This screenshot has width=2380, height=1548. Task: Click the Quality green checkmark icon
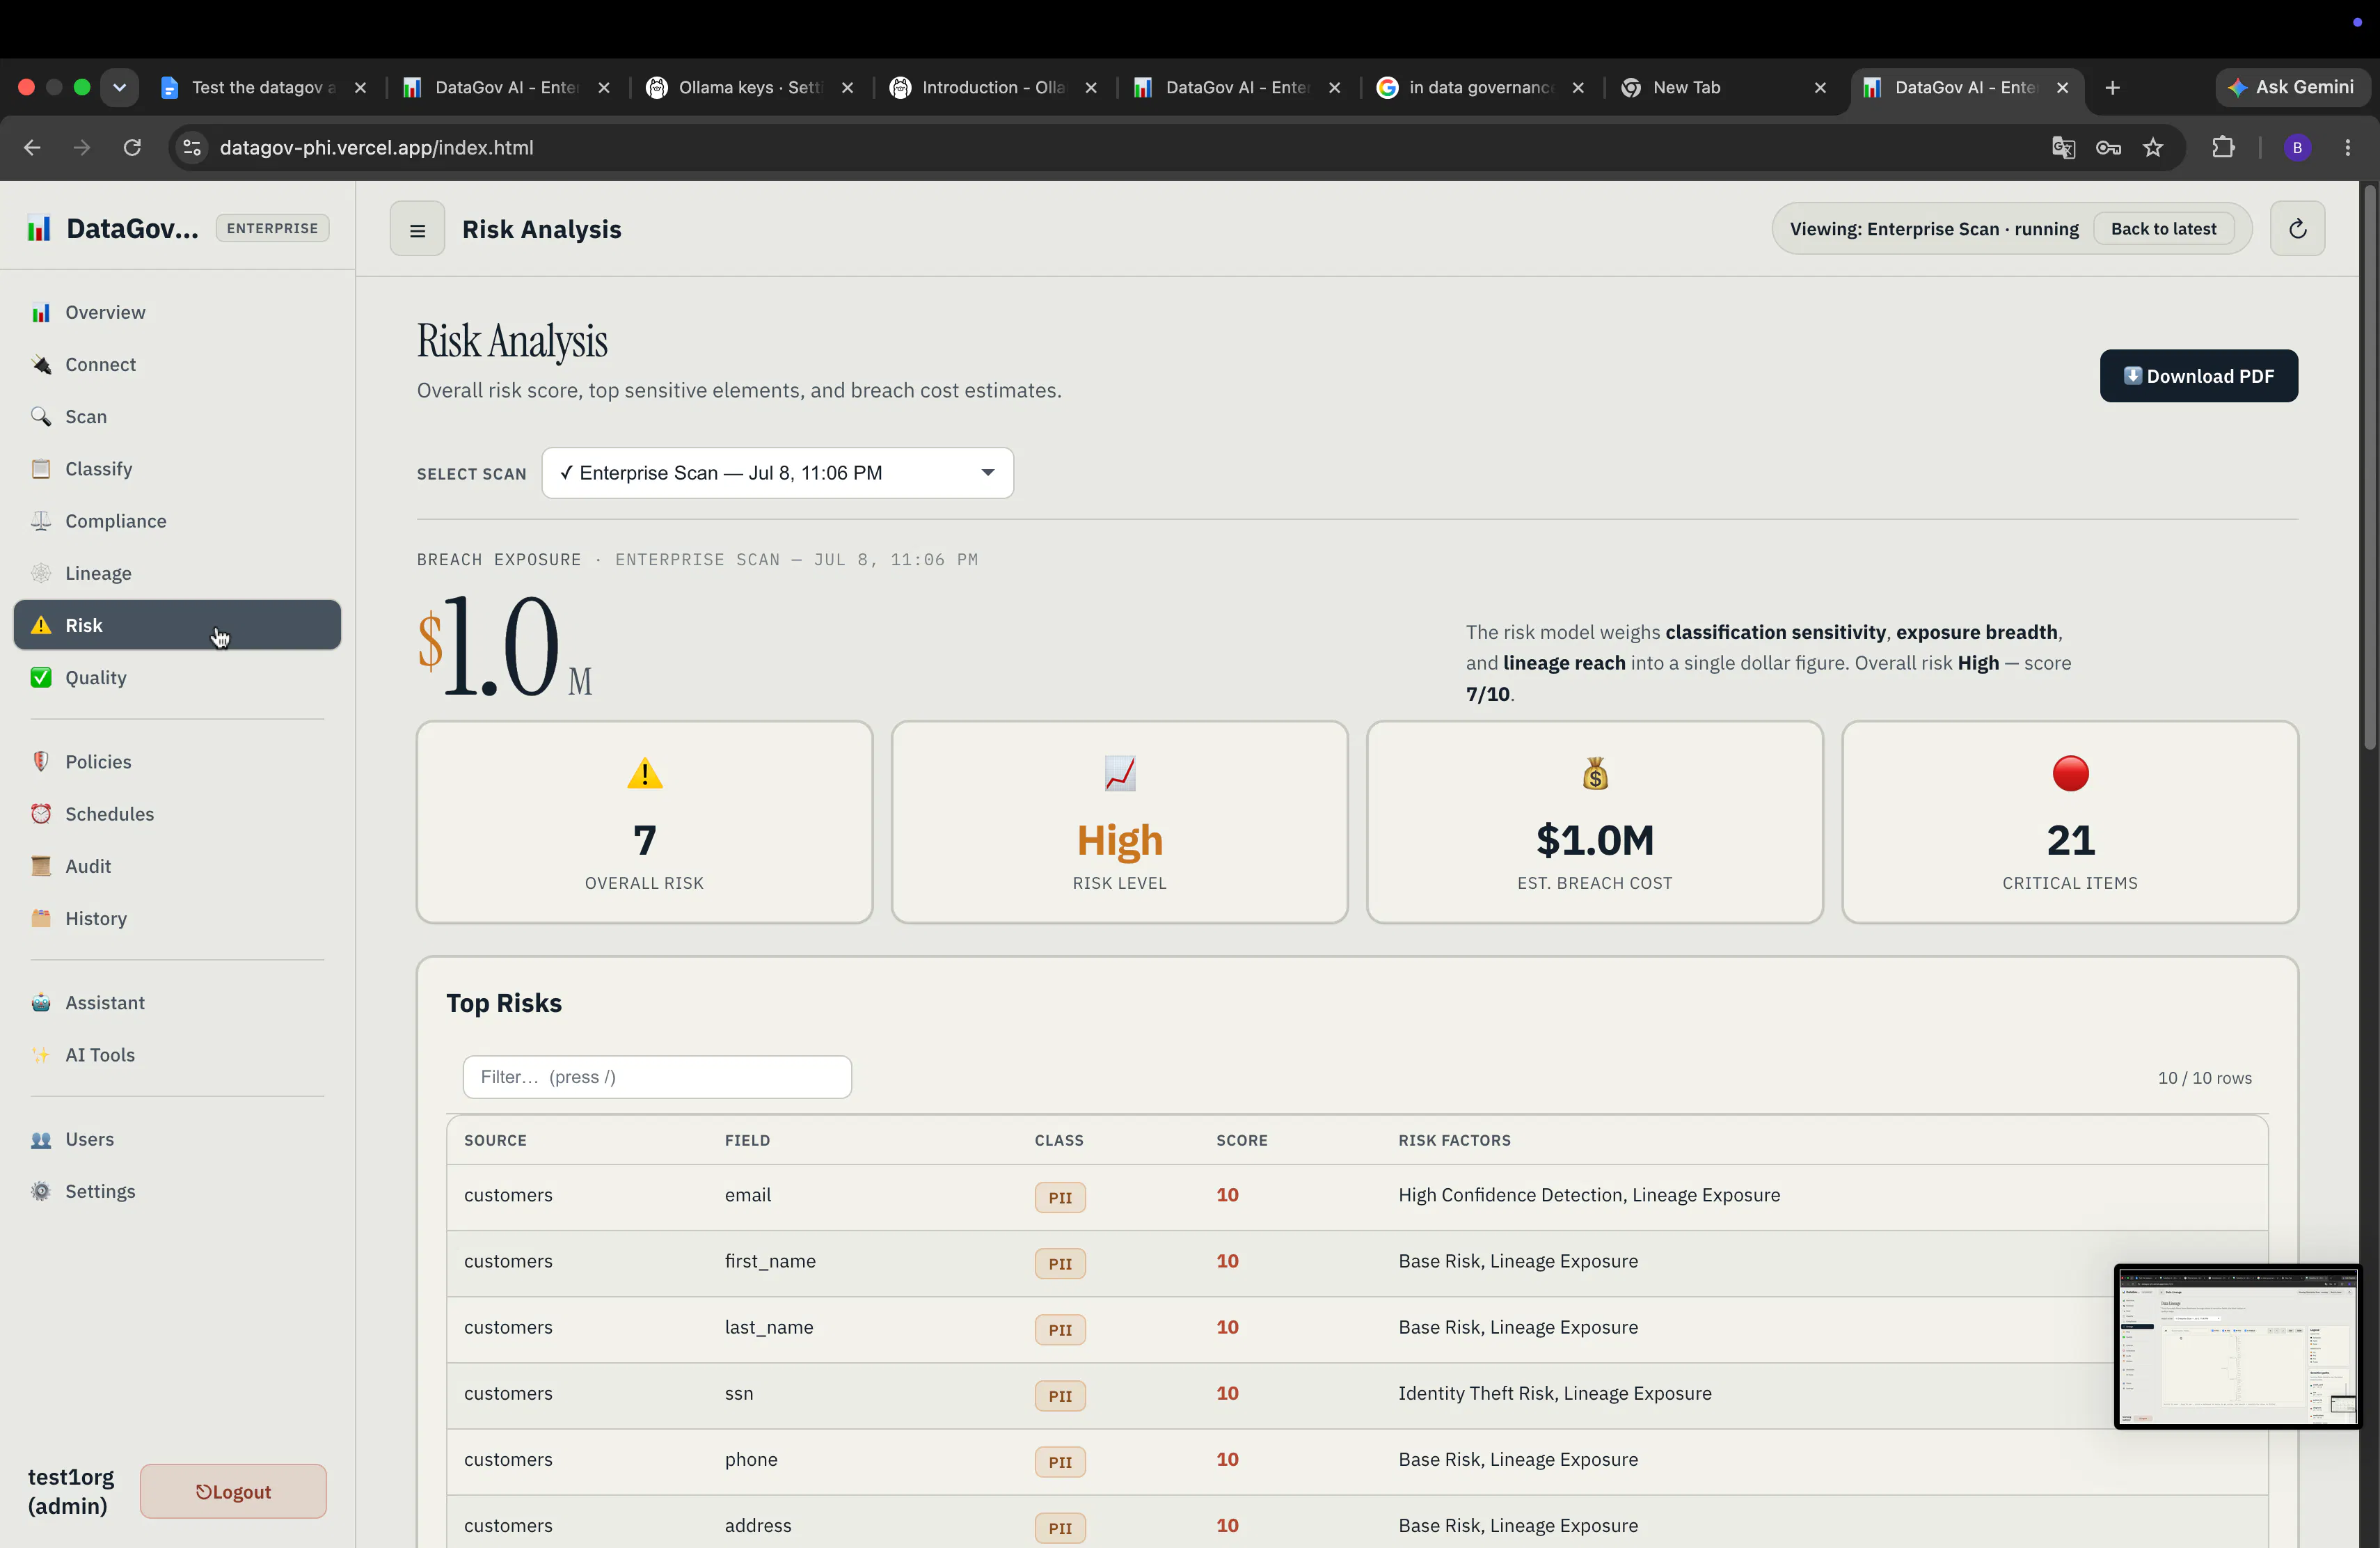pos(41,677)
